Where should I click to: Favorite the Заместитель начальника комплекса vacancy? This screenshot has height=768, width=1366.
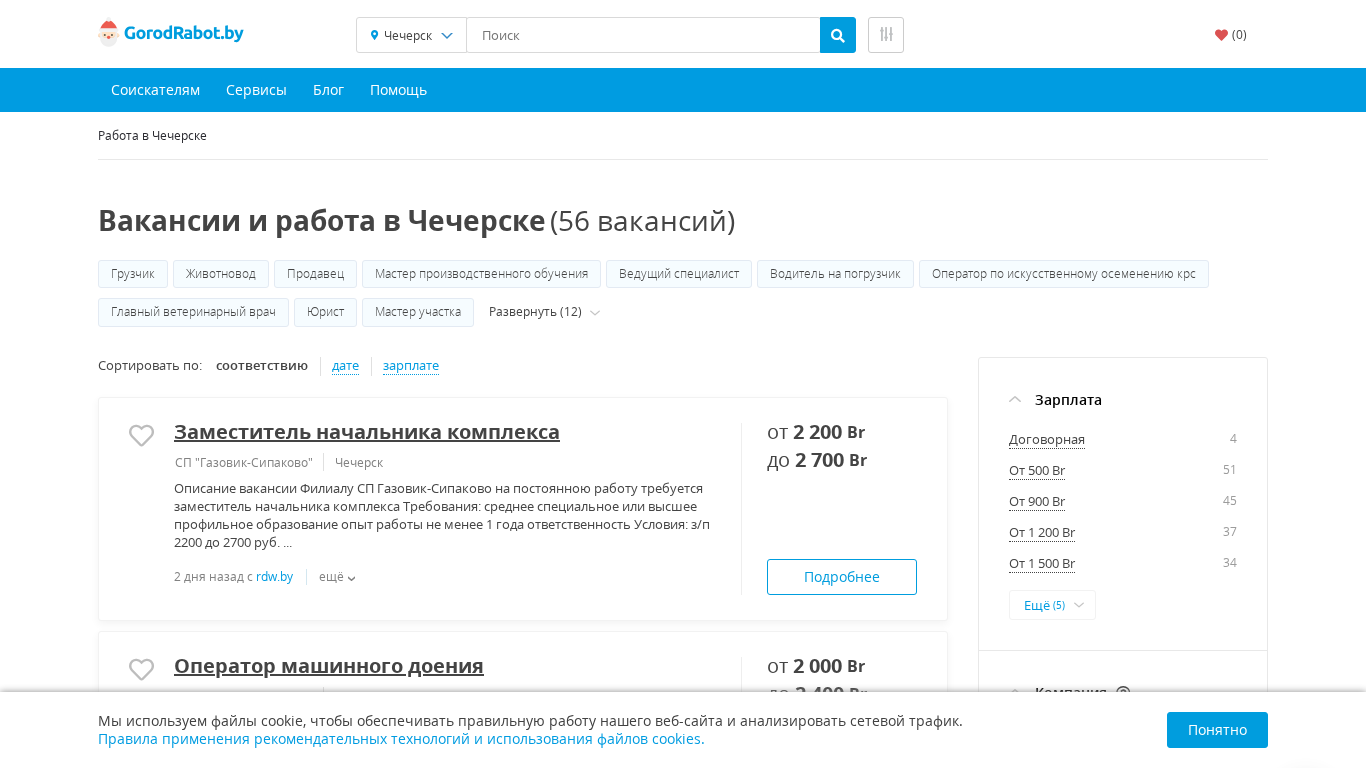tap(141, 436)
